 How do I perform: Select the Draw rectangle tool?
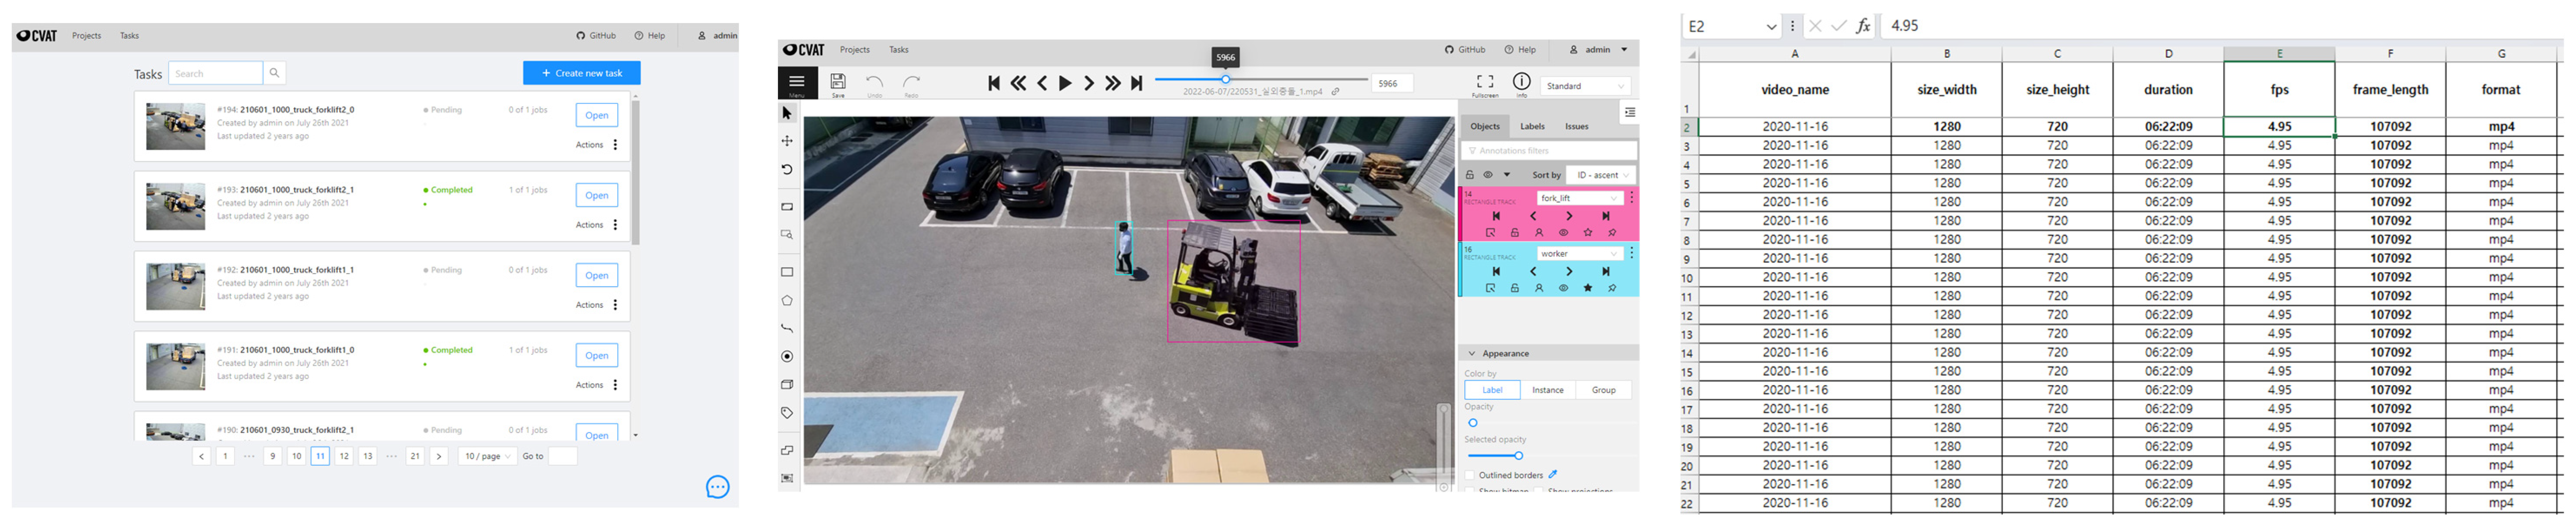tap(787, 272)
